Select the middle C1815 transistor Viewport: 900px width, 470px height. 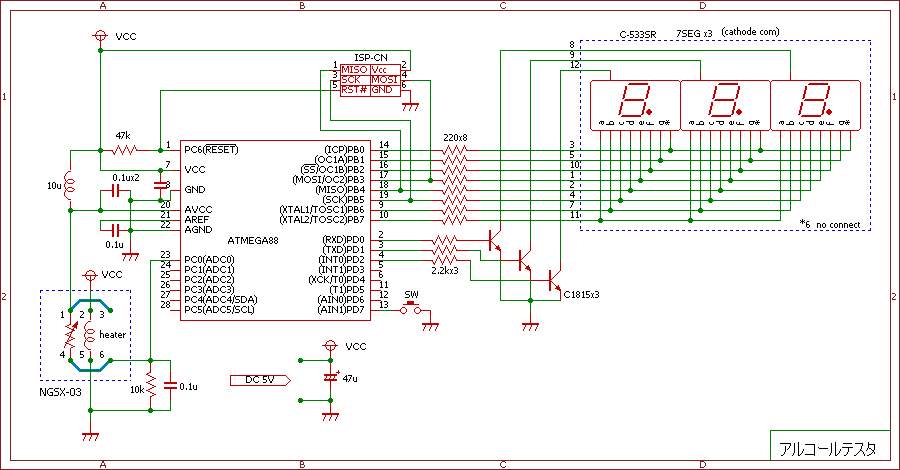pos(525,261)
